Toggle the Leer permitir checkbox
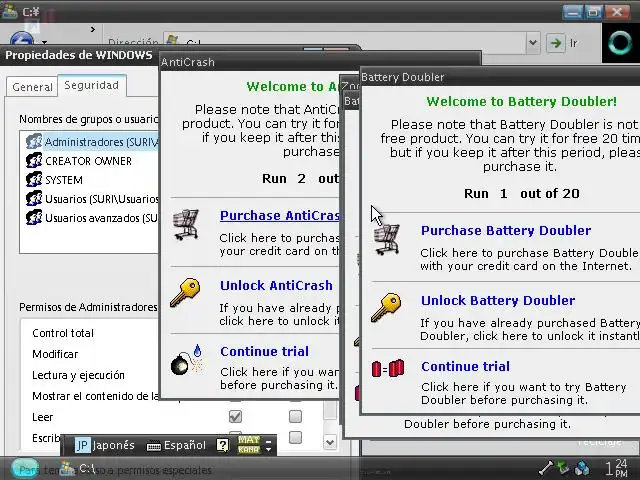Image resolution: width=640 pixels, height=480 pixels. click(236, 416)
